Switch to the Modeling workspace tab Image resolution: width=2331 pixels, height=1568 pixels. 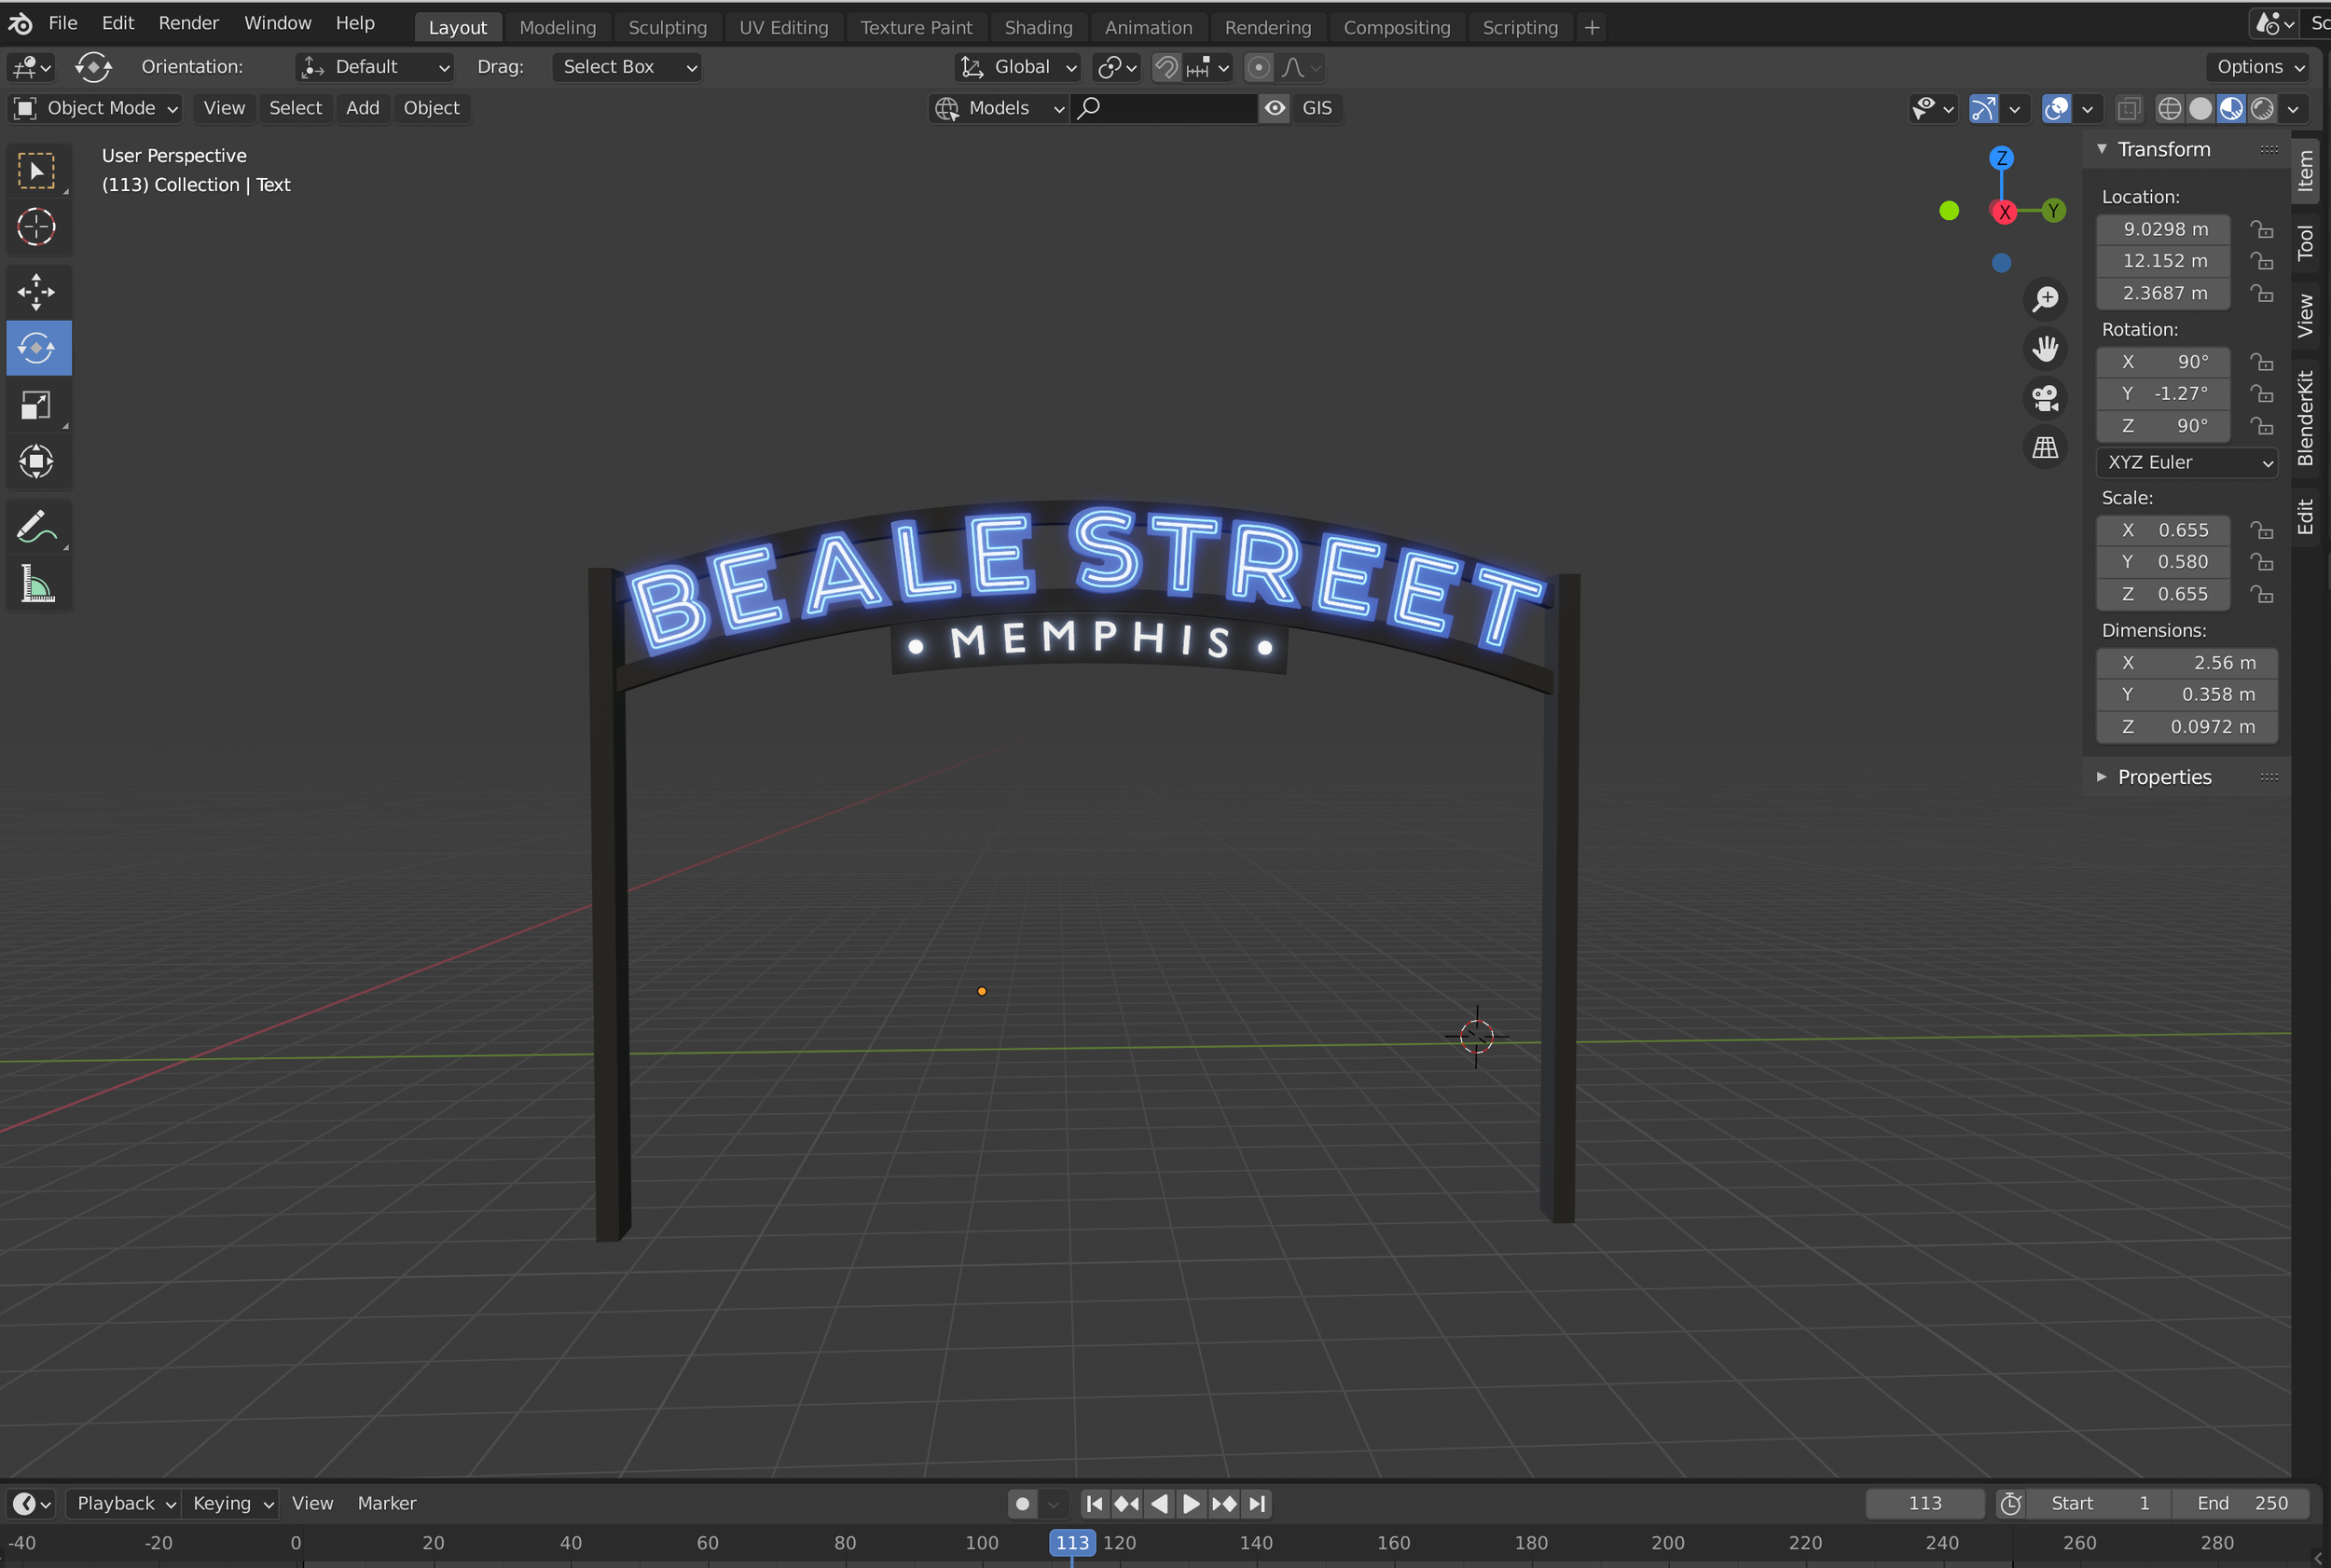tap(557, 28)
